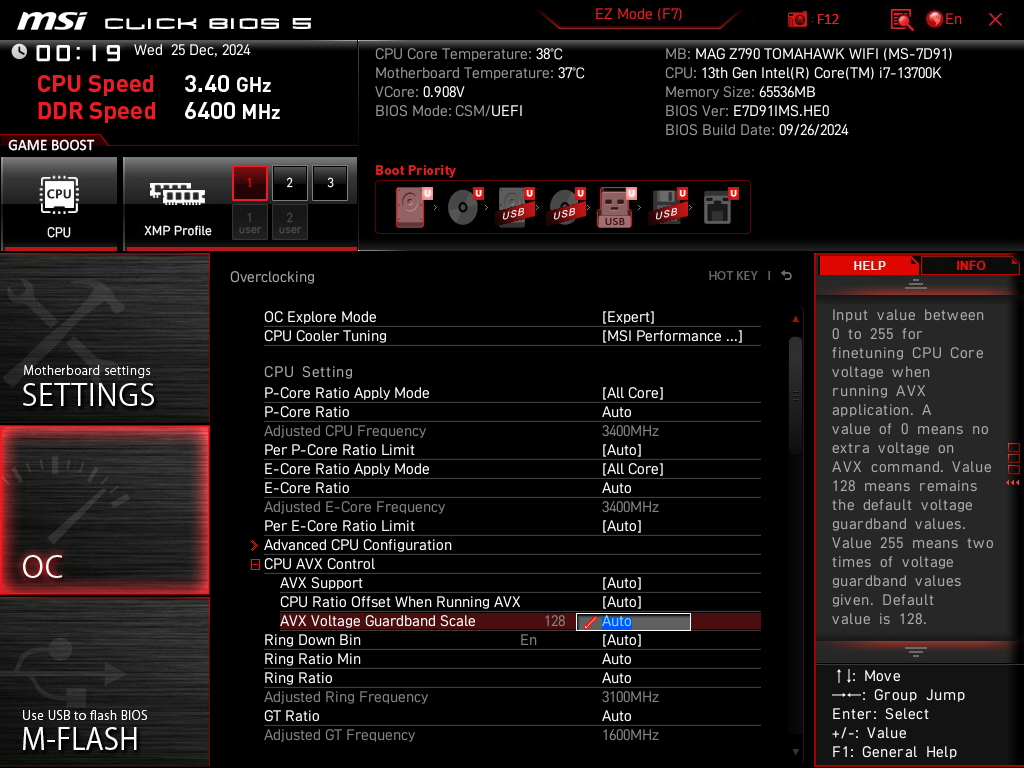Image resolution: width=1024 pixels, height=768 pixels.
Task: Select the highlighted USB key boot icon
Action: 616,207
